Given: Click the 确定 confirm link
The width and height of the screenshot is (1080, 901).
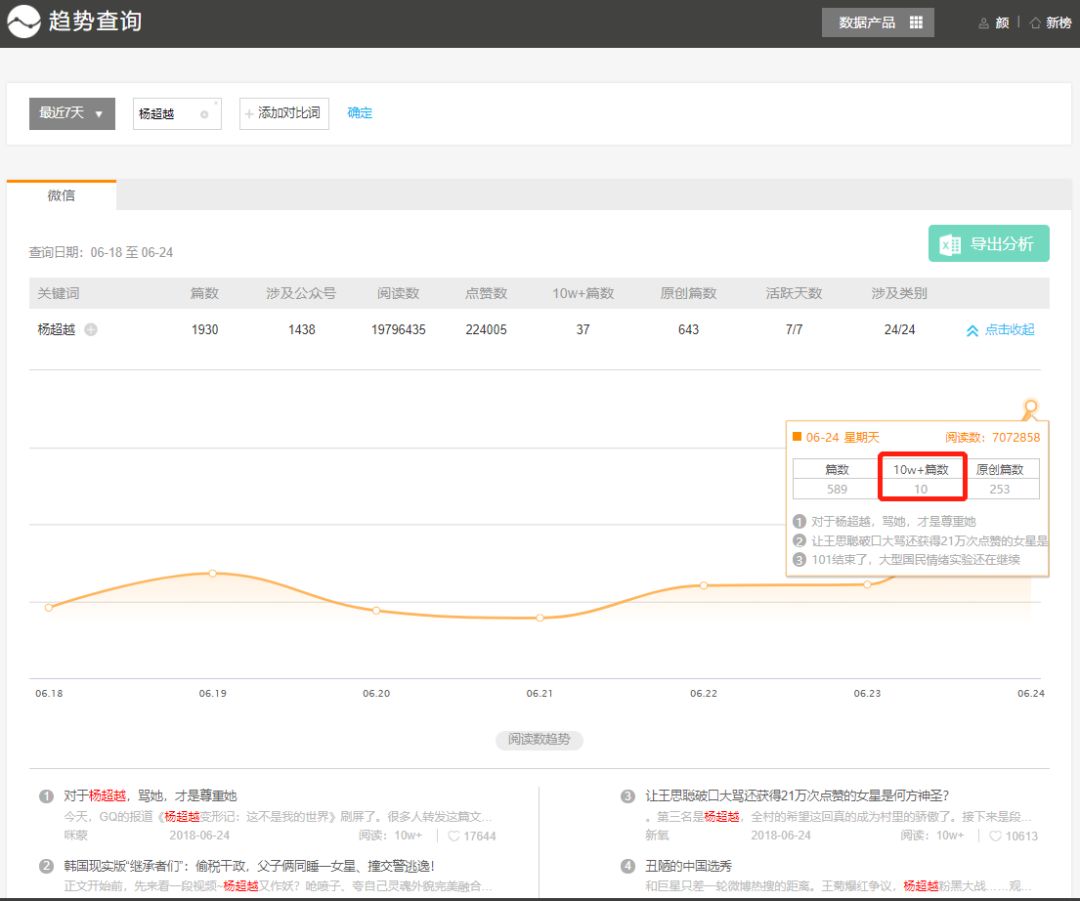Looking at the screenshot, I should click(x=360, y=113).
